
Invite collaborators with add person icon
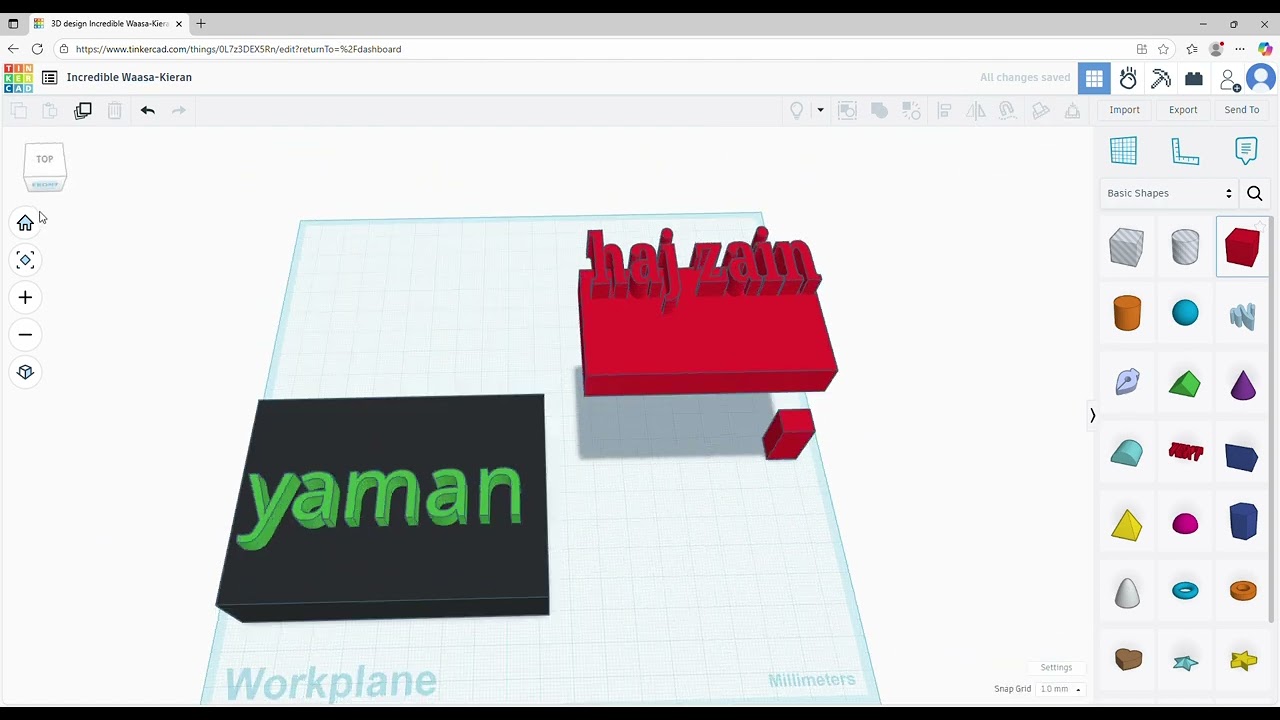coord(1230,79)
